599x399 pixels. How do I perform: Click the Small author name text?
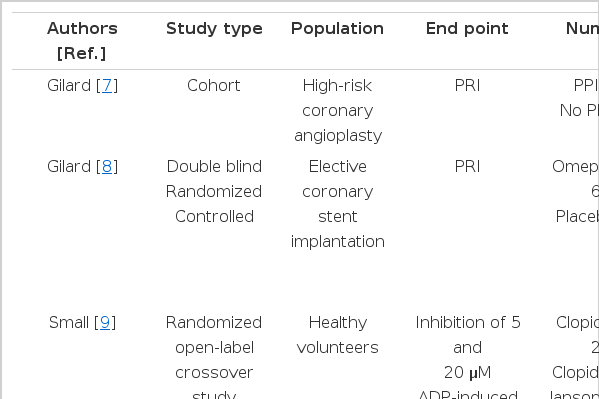[x=69, y=323]
